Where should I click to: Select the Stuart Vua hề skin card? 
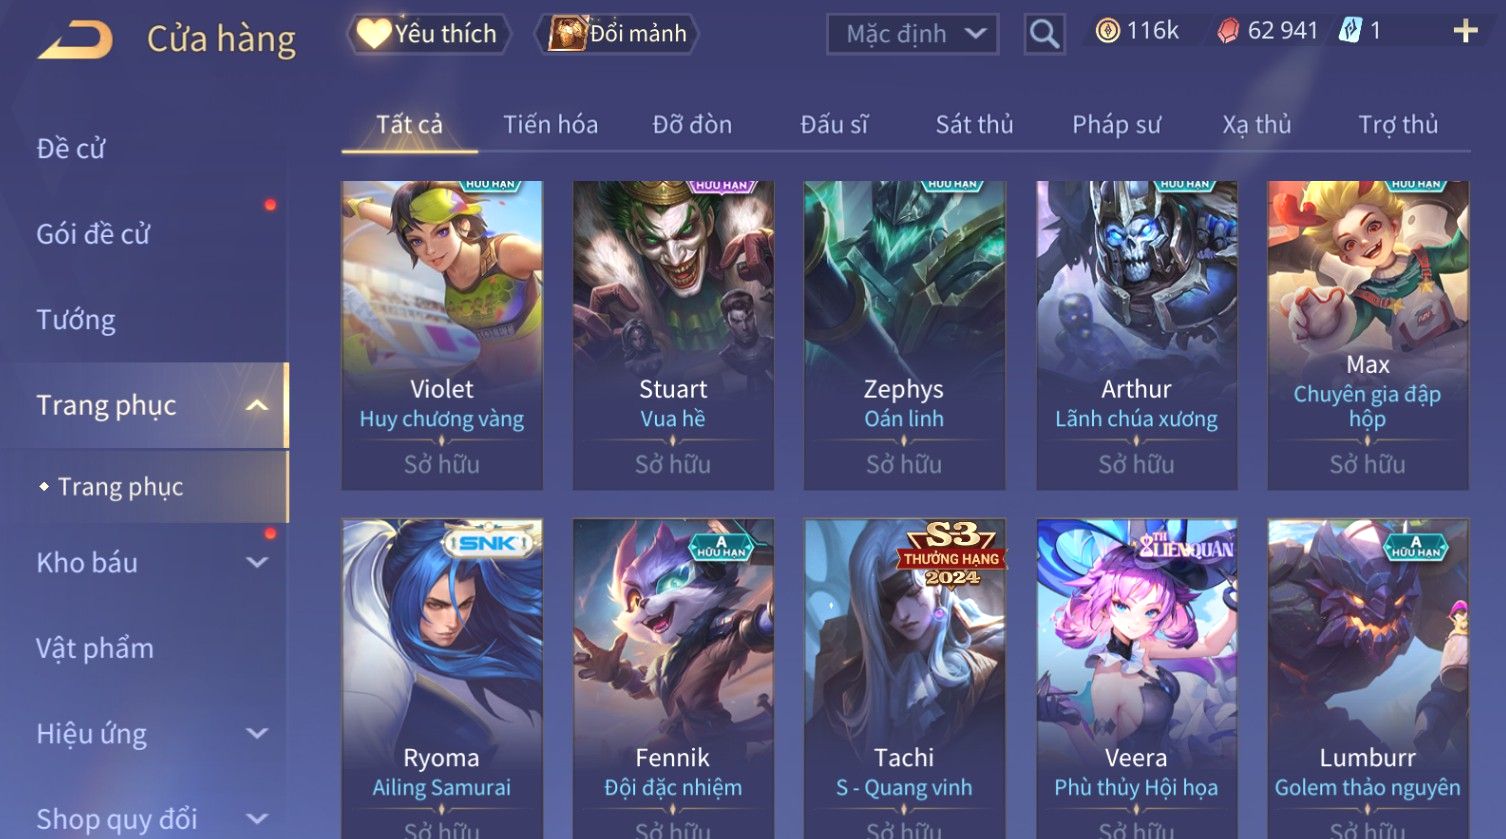(673, 335)
